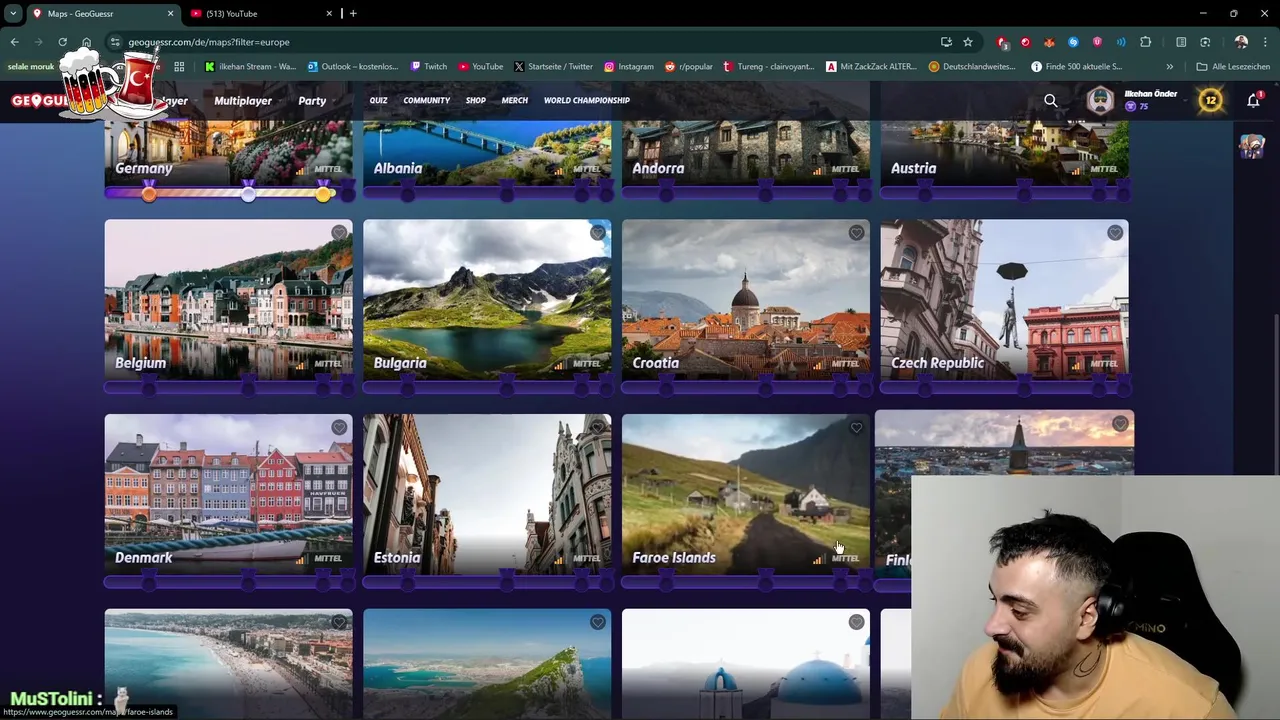
Task: Click the friends avatar icon in right sidebar
Action: tap(1252, 146)
